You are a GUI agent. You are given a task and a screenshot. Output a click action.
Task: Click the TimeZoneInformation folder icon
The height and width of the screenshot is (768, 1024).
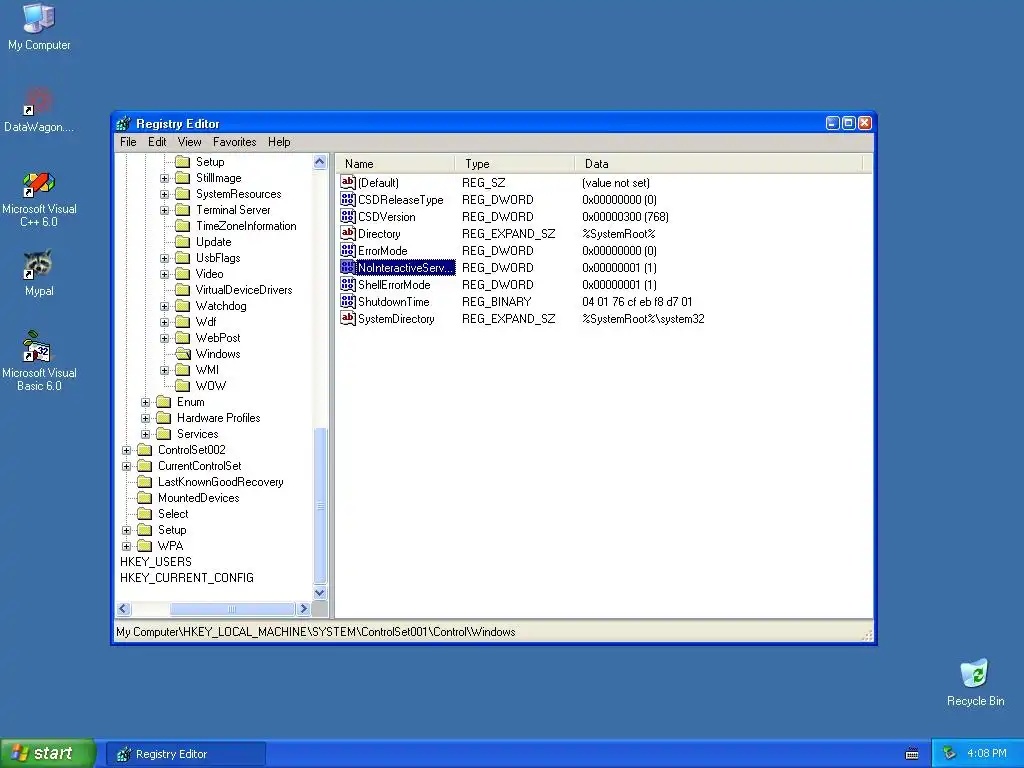pos(183,226)
